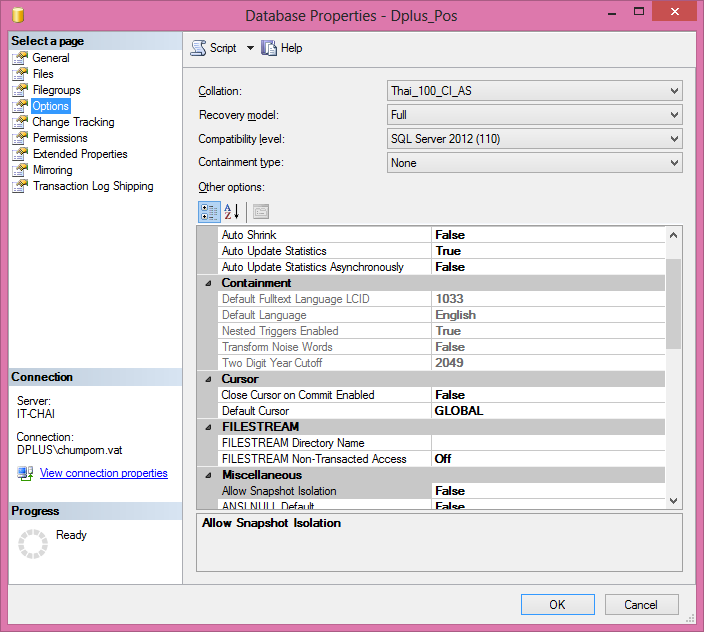Open the Mirroring page
This screenshot has height=632, width=704.
pos(53,170)
